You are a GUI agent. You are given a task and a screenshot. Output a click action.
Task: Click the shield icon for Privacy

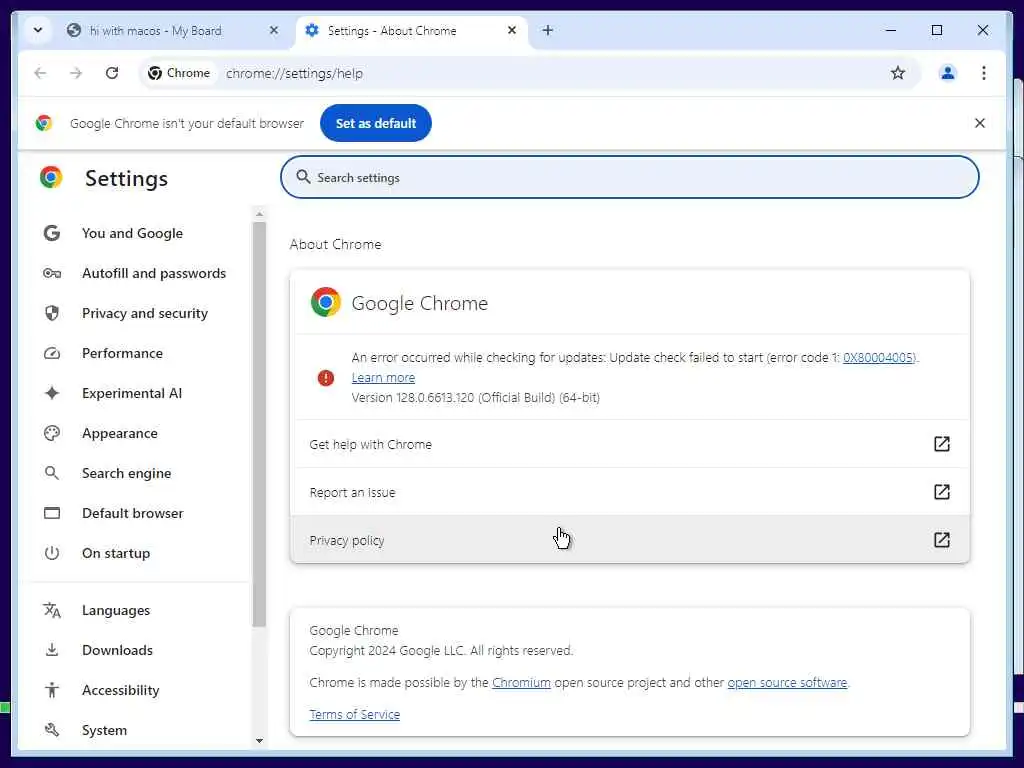click(x=52, y=313)
